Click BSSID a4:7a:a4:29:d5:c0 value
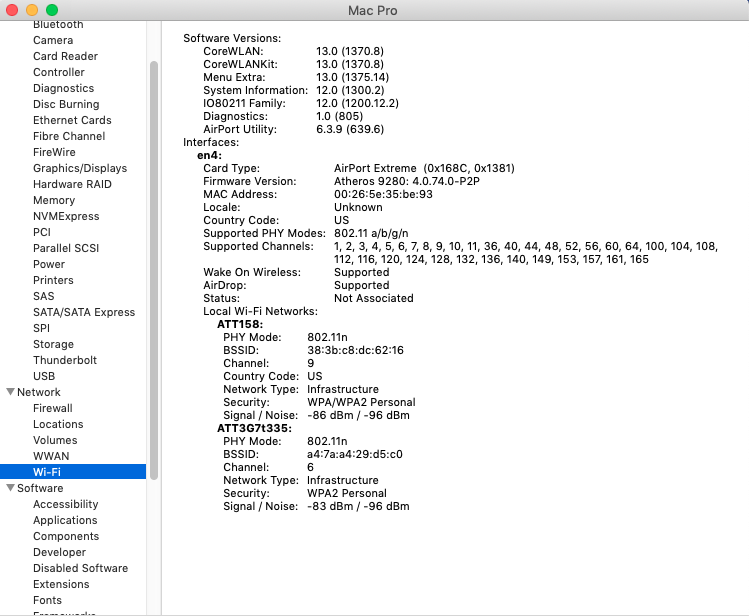The width and height of the screenshot is (749, 616). (x=354, y=454)
